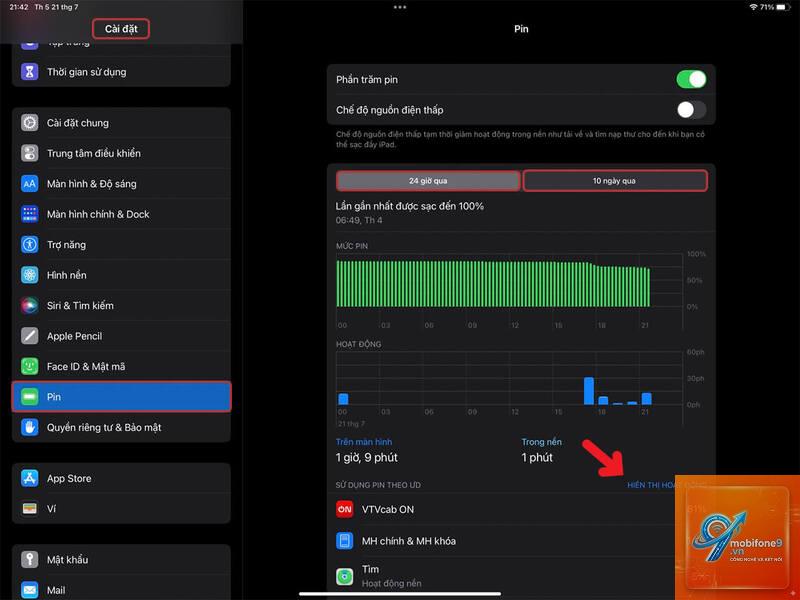The width and height of the screenshot is (800, 600).
Task: Tap the battery status icon
Action: (x=783, y=7)
